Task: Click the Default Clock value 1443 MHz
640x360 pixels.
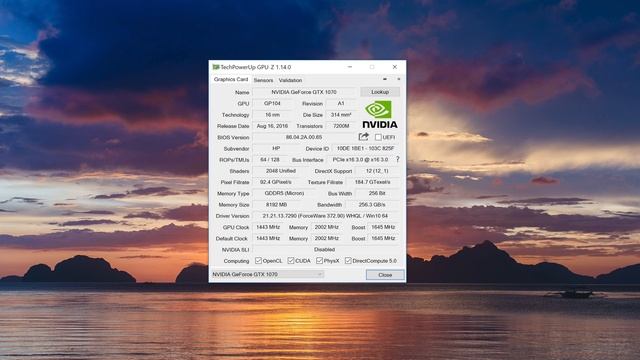Action: [268, 238]
